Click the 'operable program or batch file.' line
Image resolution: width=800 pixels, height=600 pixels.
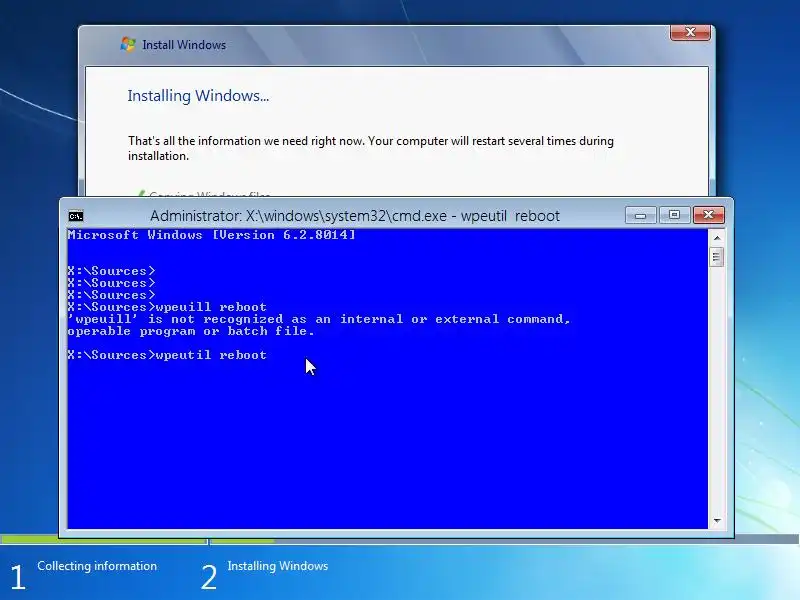[191, 332]
